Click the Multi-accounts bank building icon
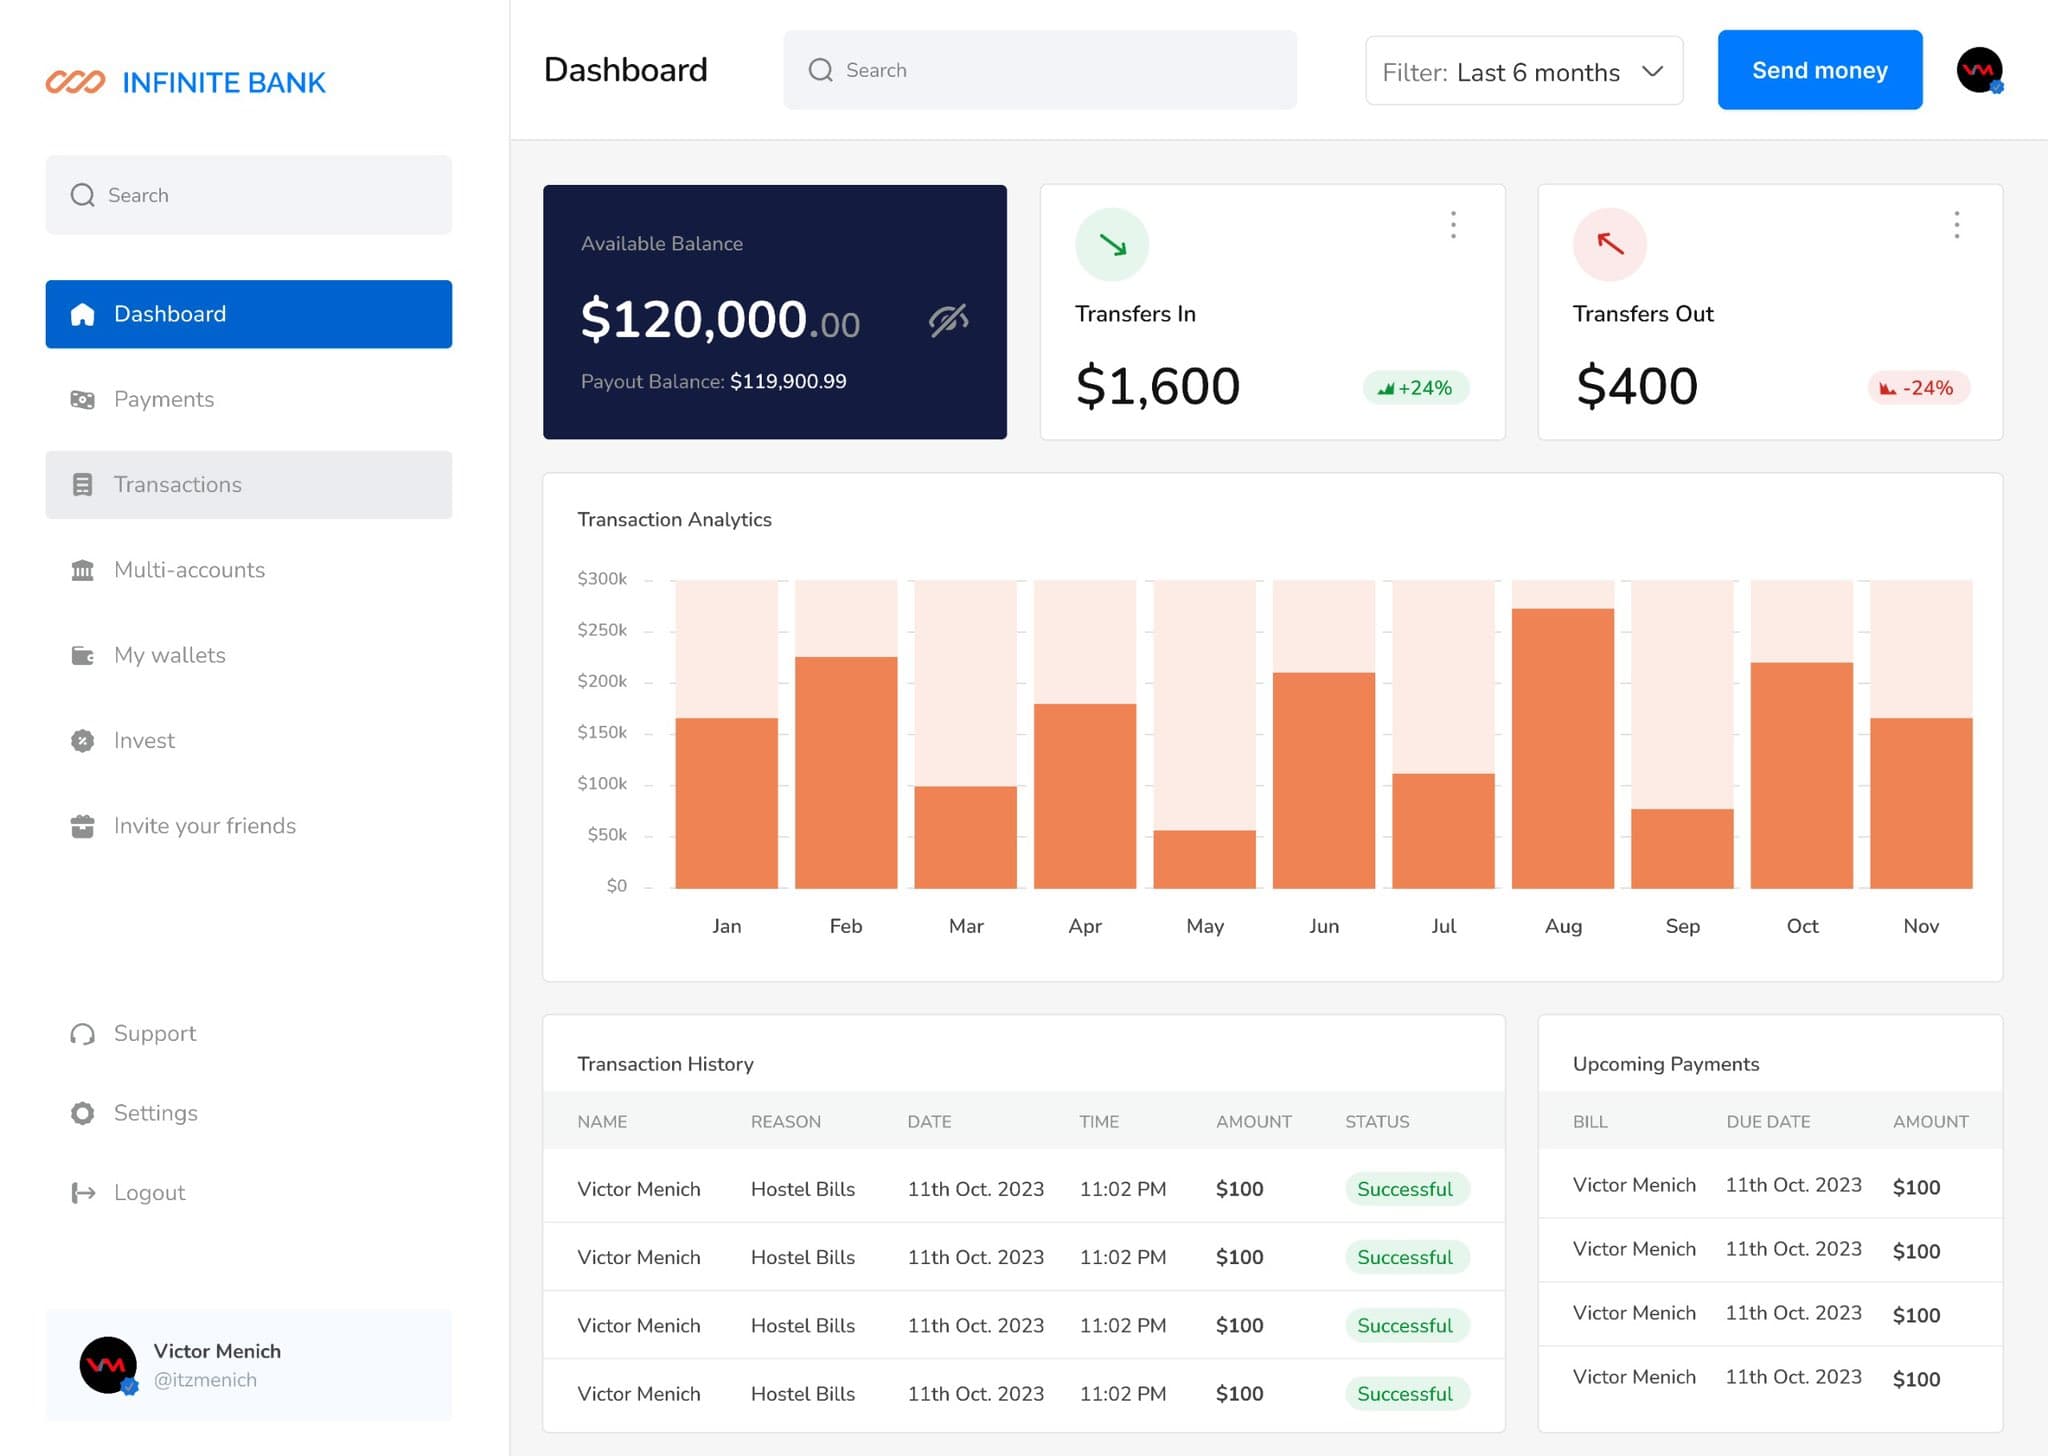Viewport: 2048px width, 1456px height. (x=83, y=570)
